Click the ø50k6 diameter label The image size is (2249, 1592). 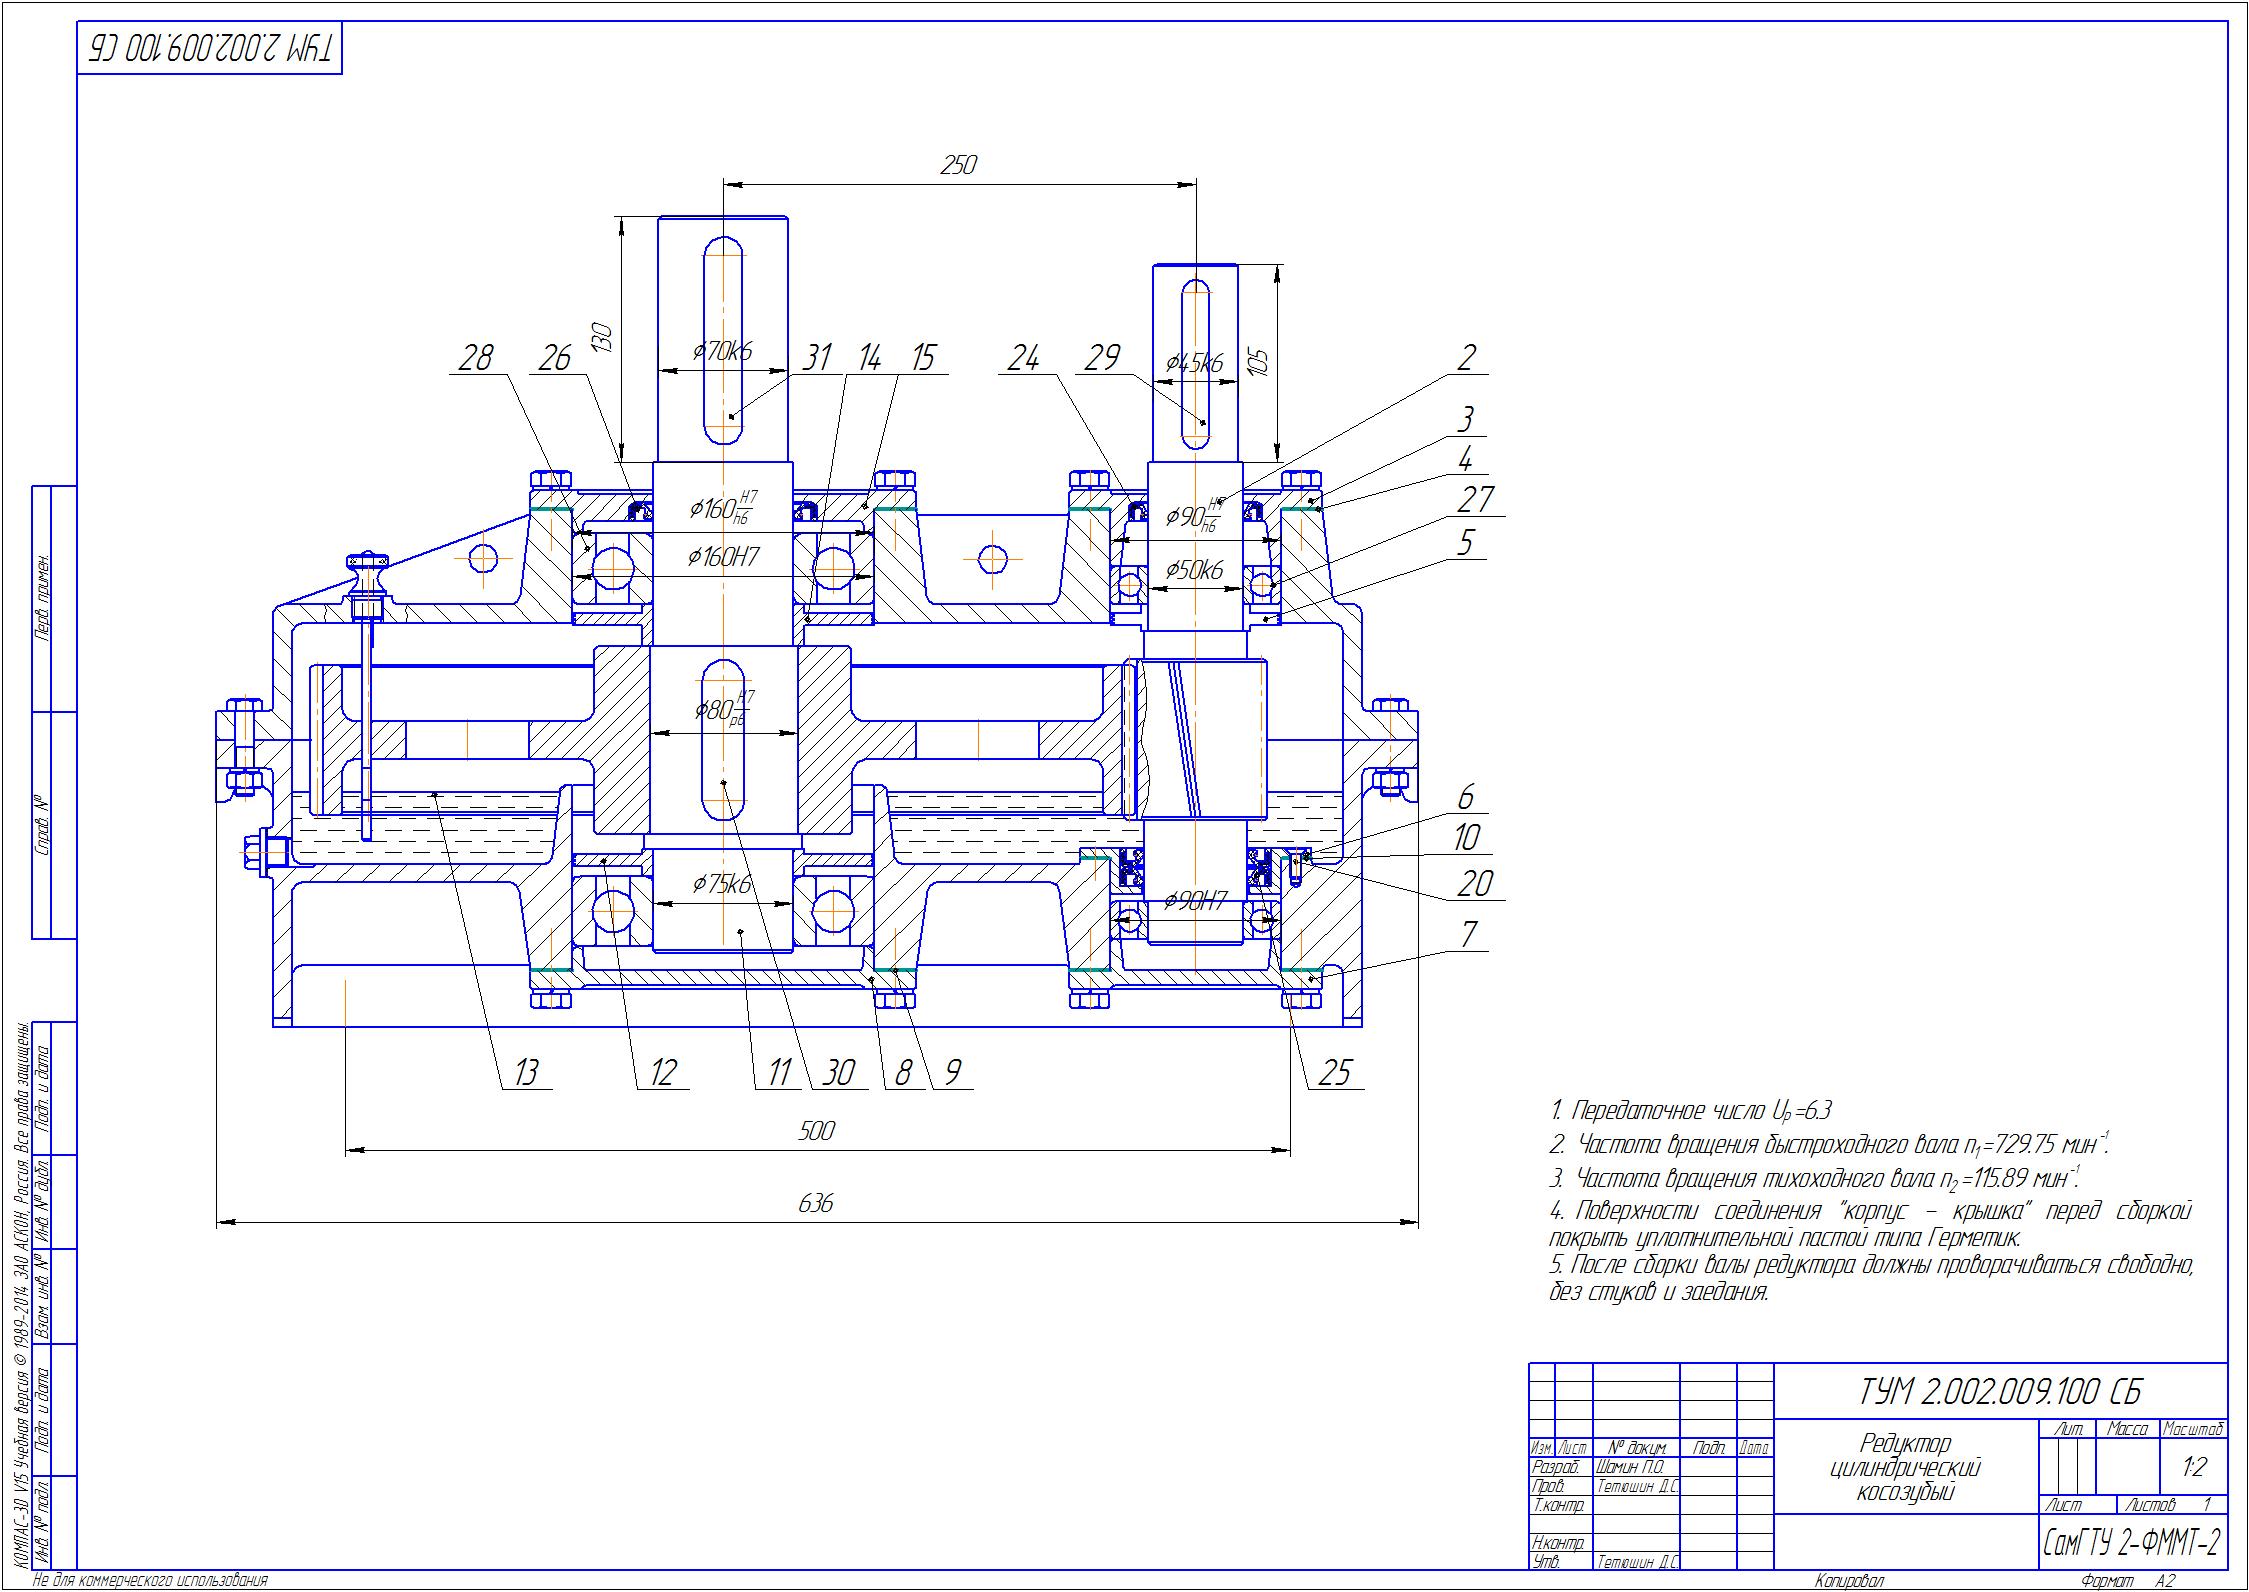click(1195, 571)
